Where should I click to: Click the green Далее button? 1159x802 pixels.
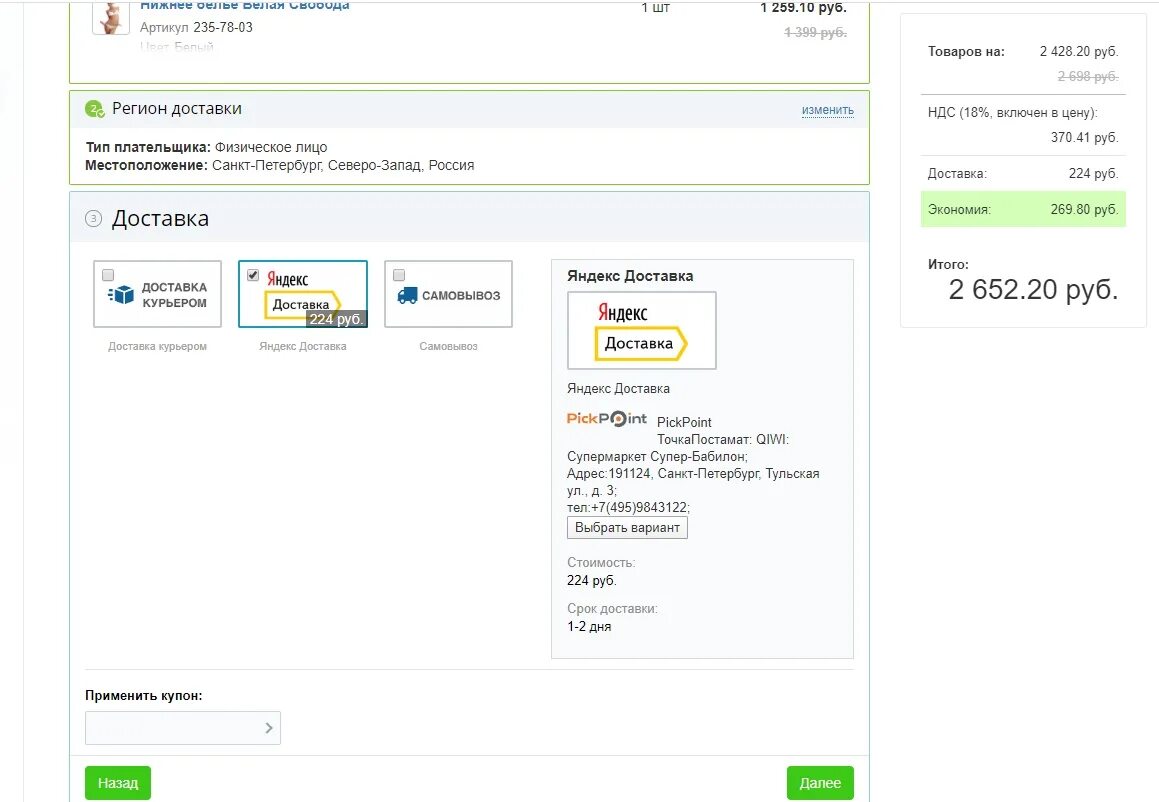coord(820,783)
